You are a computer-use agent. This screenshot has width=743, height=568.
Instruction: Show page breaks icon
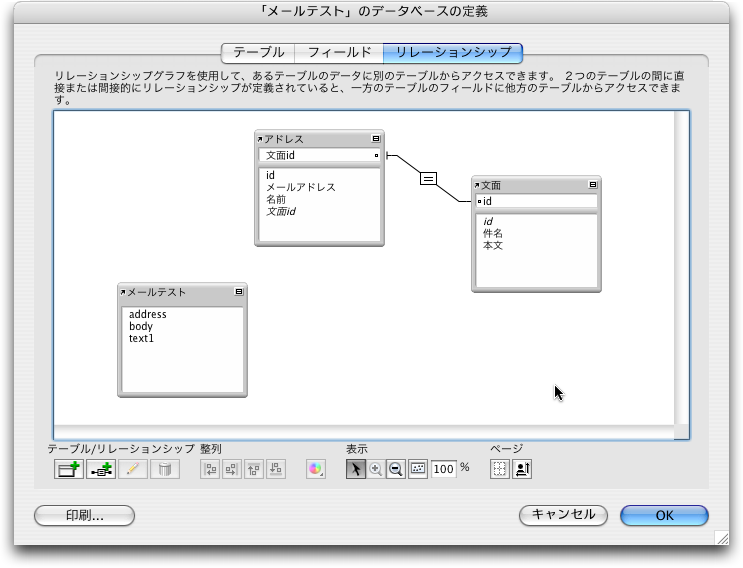click(x=501, y=469)
